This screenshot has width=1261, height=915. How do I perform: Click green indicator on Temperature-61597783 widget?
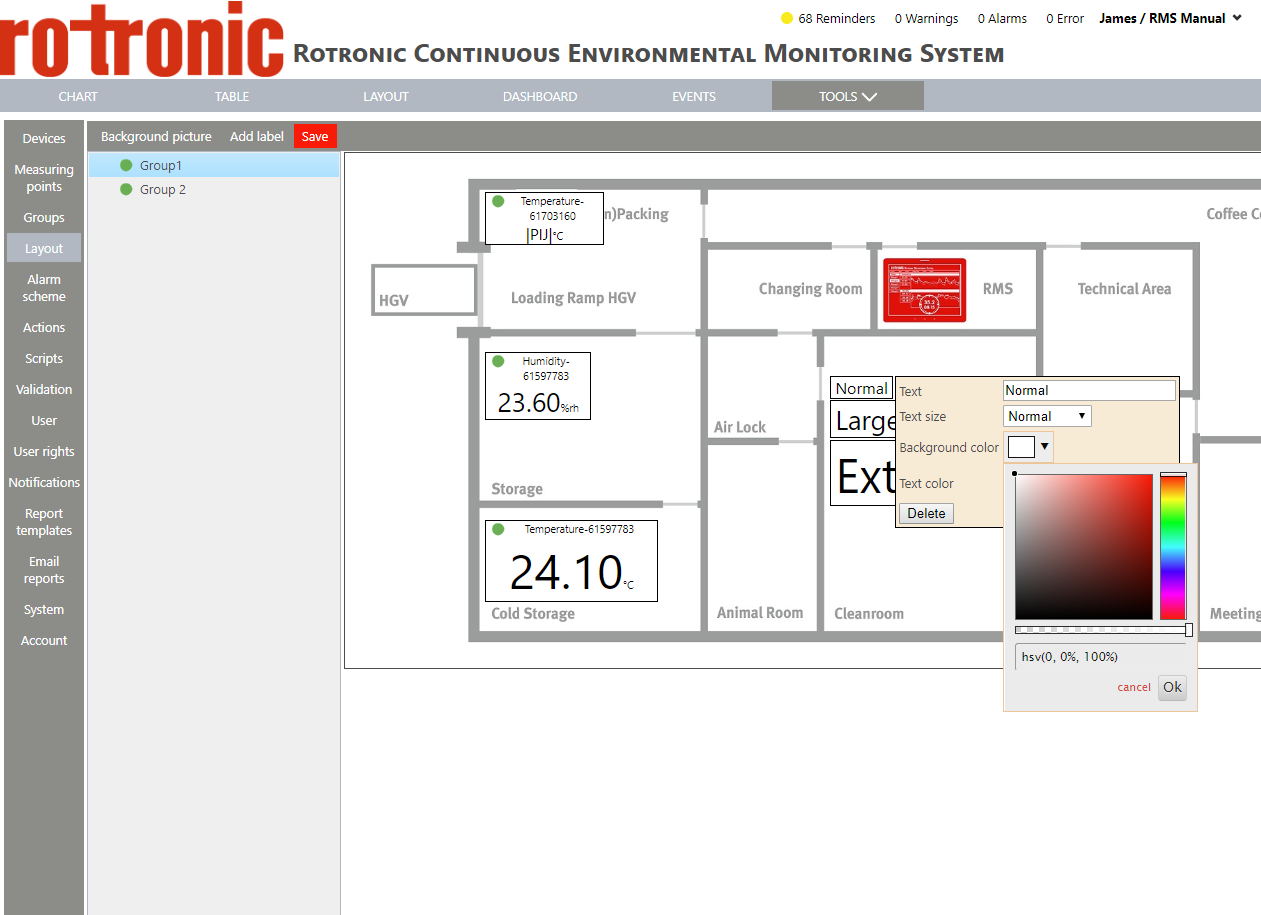point(498,529)
